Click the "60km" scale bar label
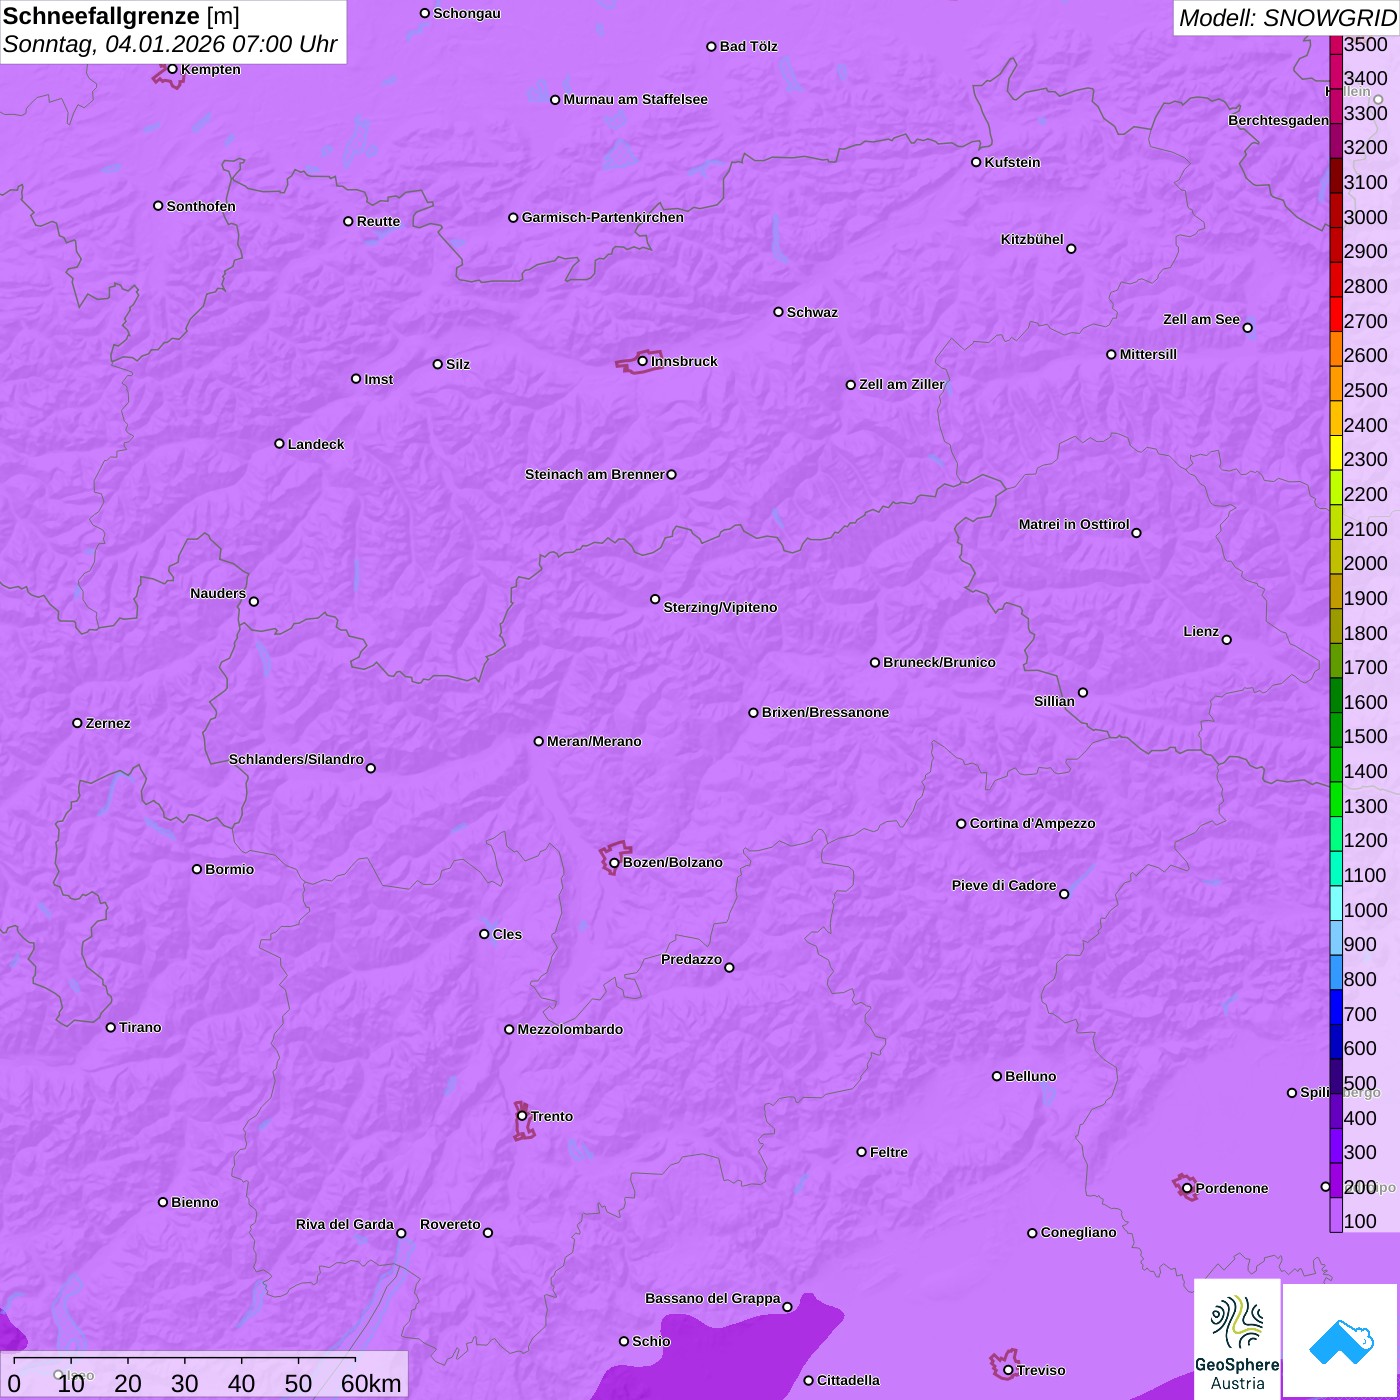The height and width of the screenshot is (1400, 1400). (x=371, y=1383)
